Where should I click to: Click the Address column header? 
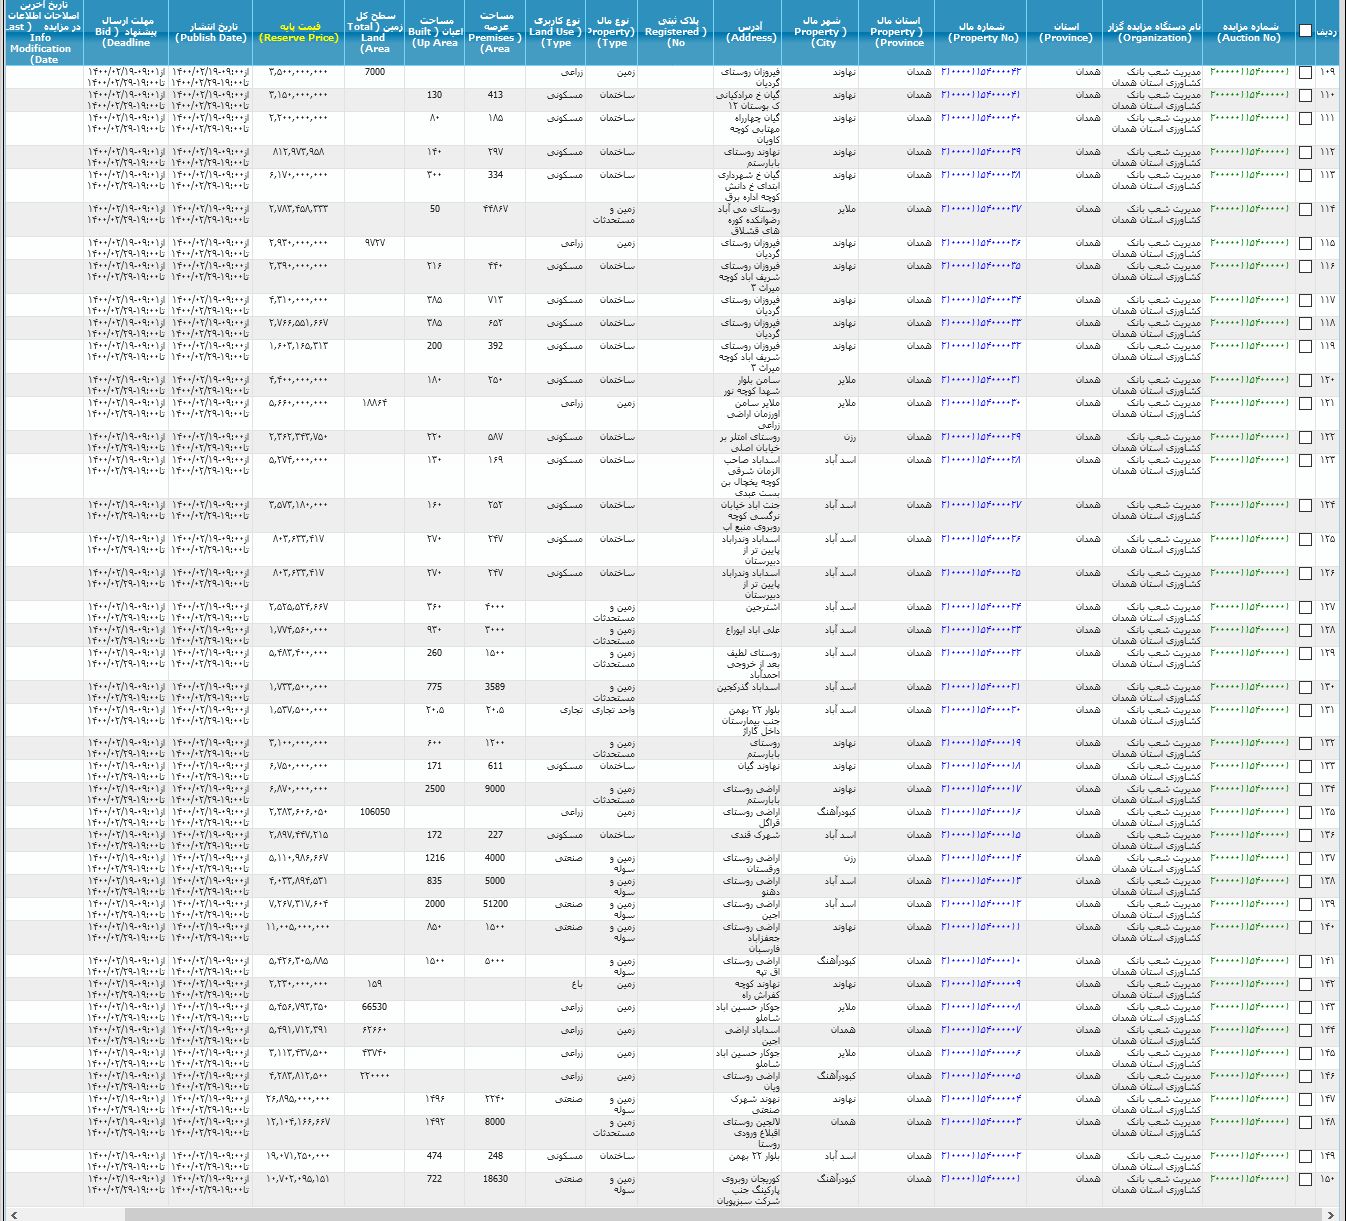click(x=751, y=33)
